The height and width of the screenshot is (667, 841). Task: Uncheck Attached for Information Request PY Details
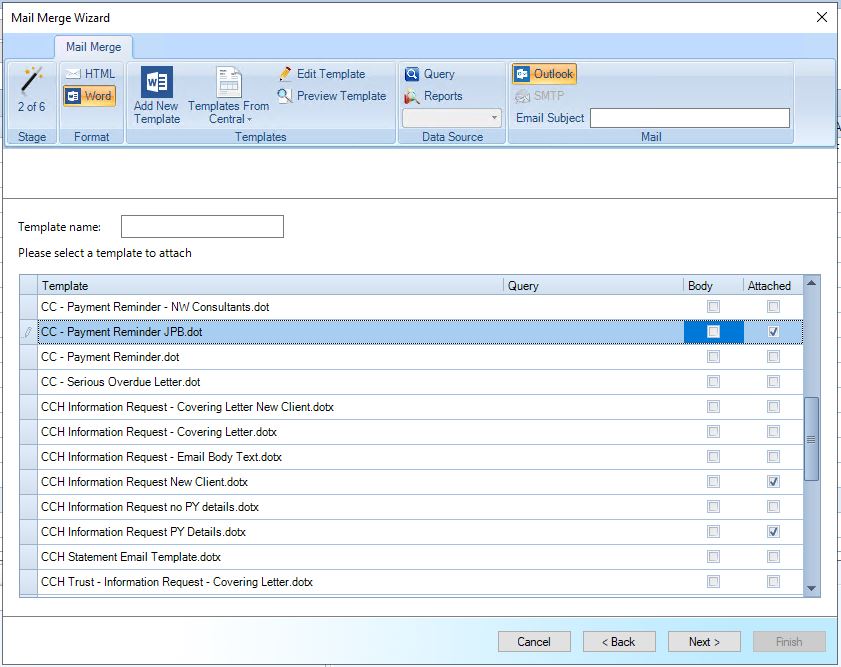[x=773, y=531]
